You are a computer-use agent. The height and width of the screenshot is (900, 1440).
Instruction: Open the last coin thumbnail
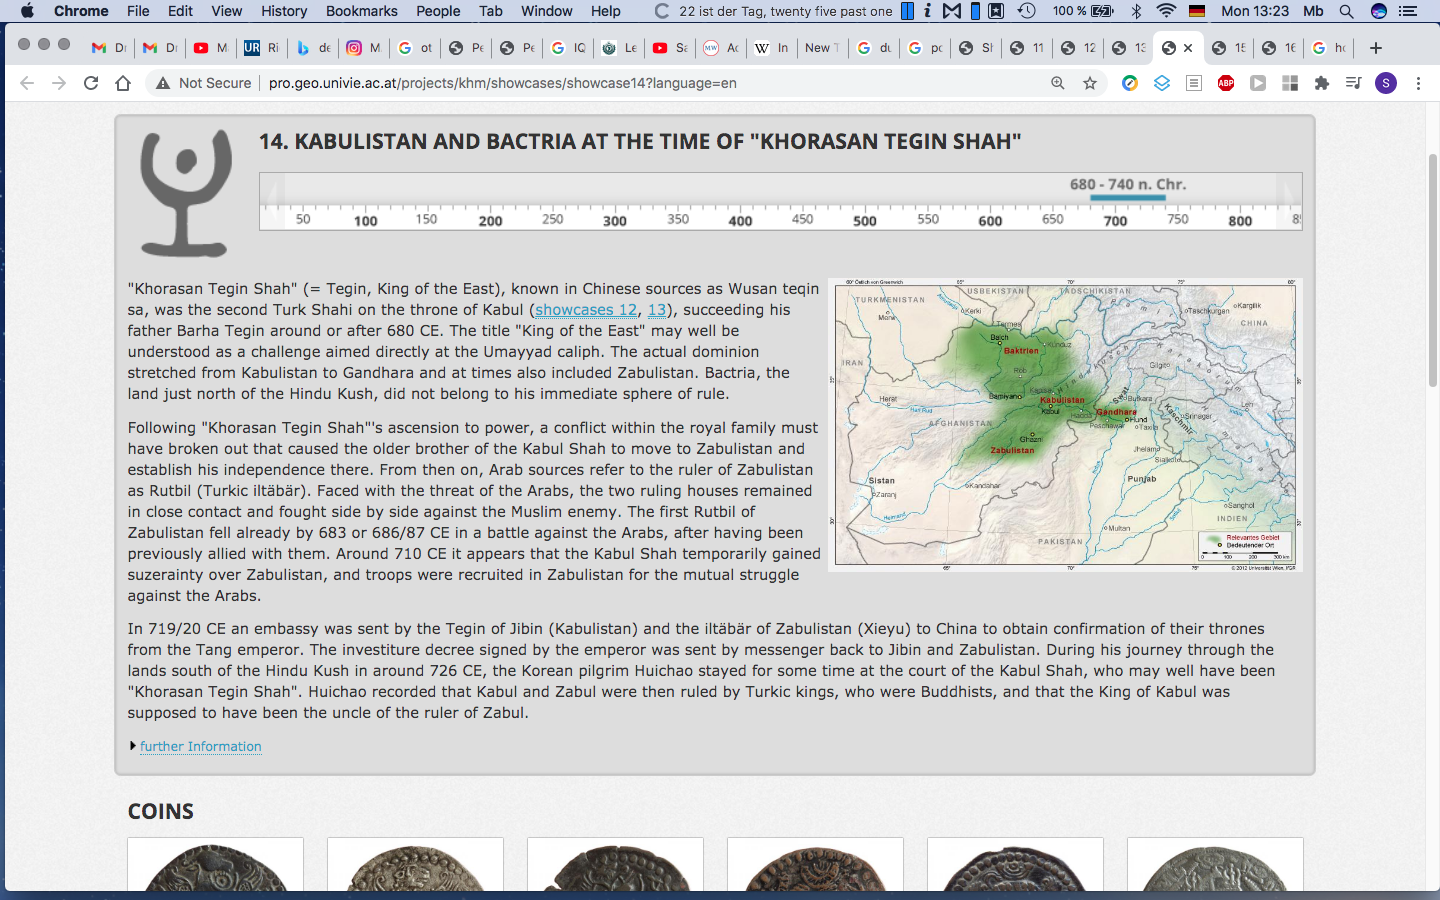[1215, 865]
